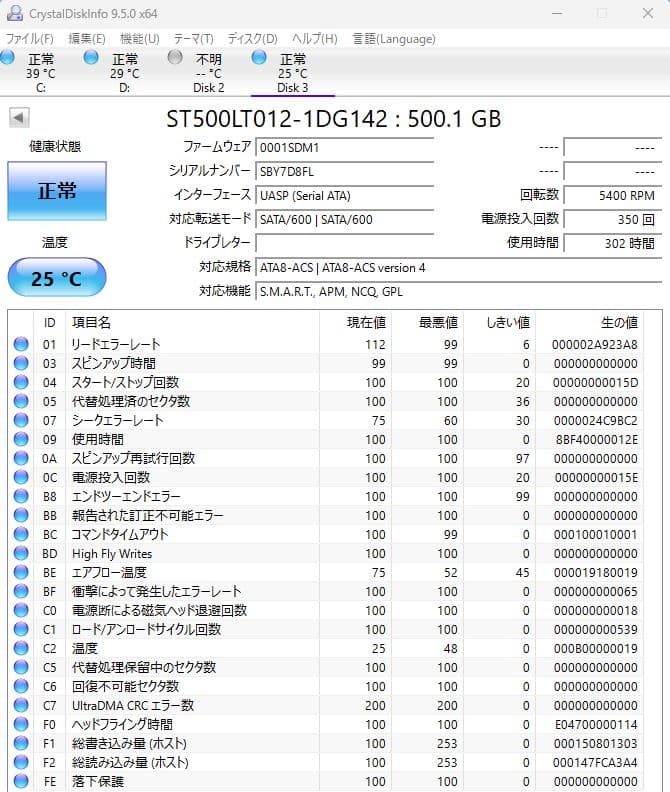Click model title ST500LT012-1DG142 : 500.1 GB
This screenshot has height=792, width=670.
point(334,119)
